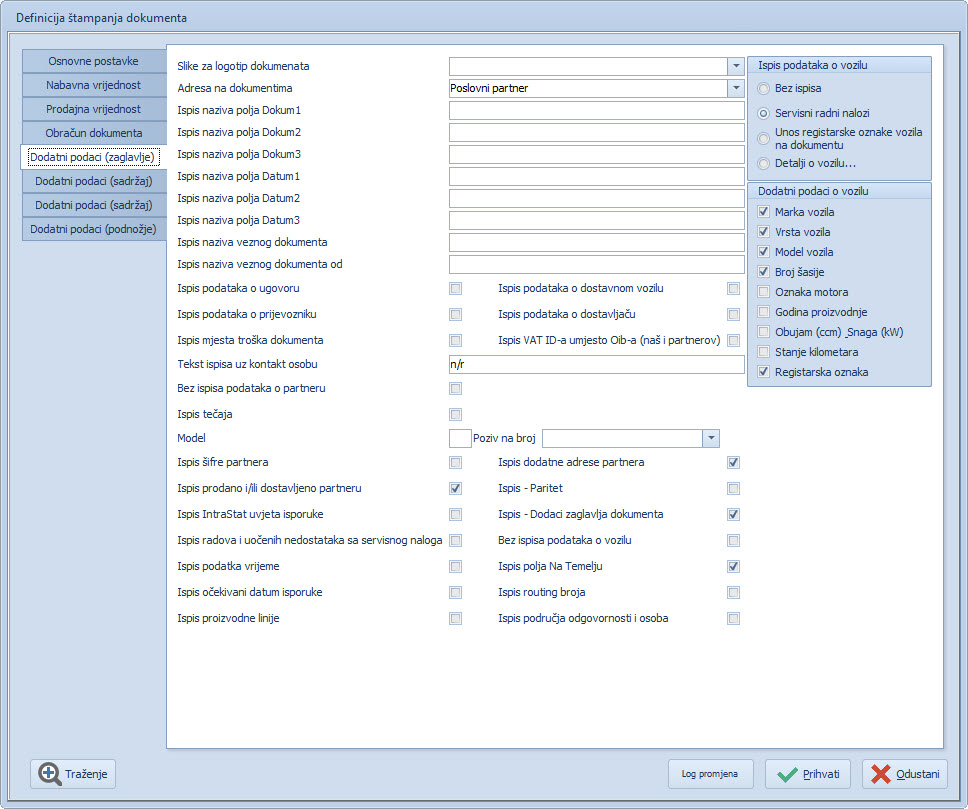The width and height of the screenshot is (968, 809).
Task: Go to the Obračun dokumenta tab
Action: 93,133
